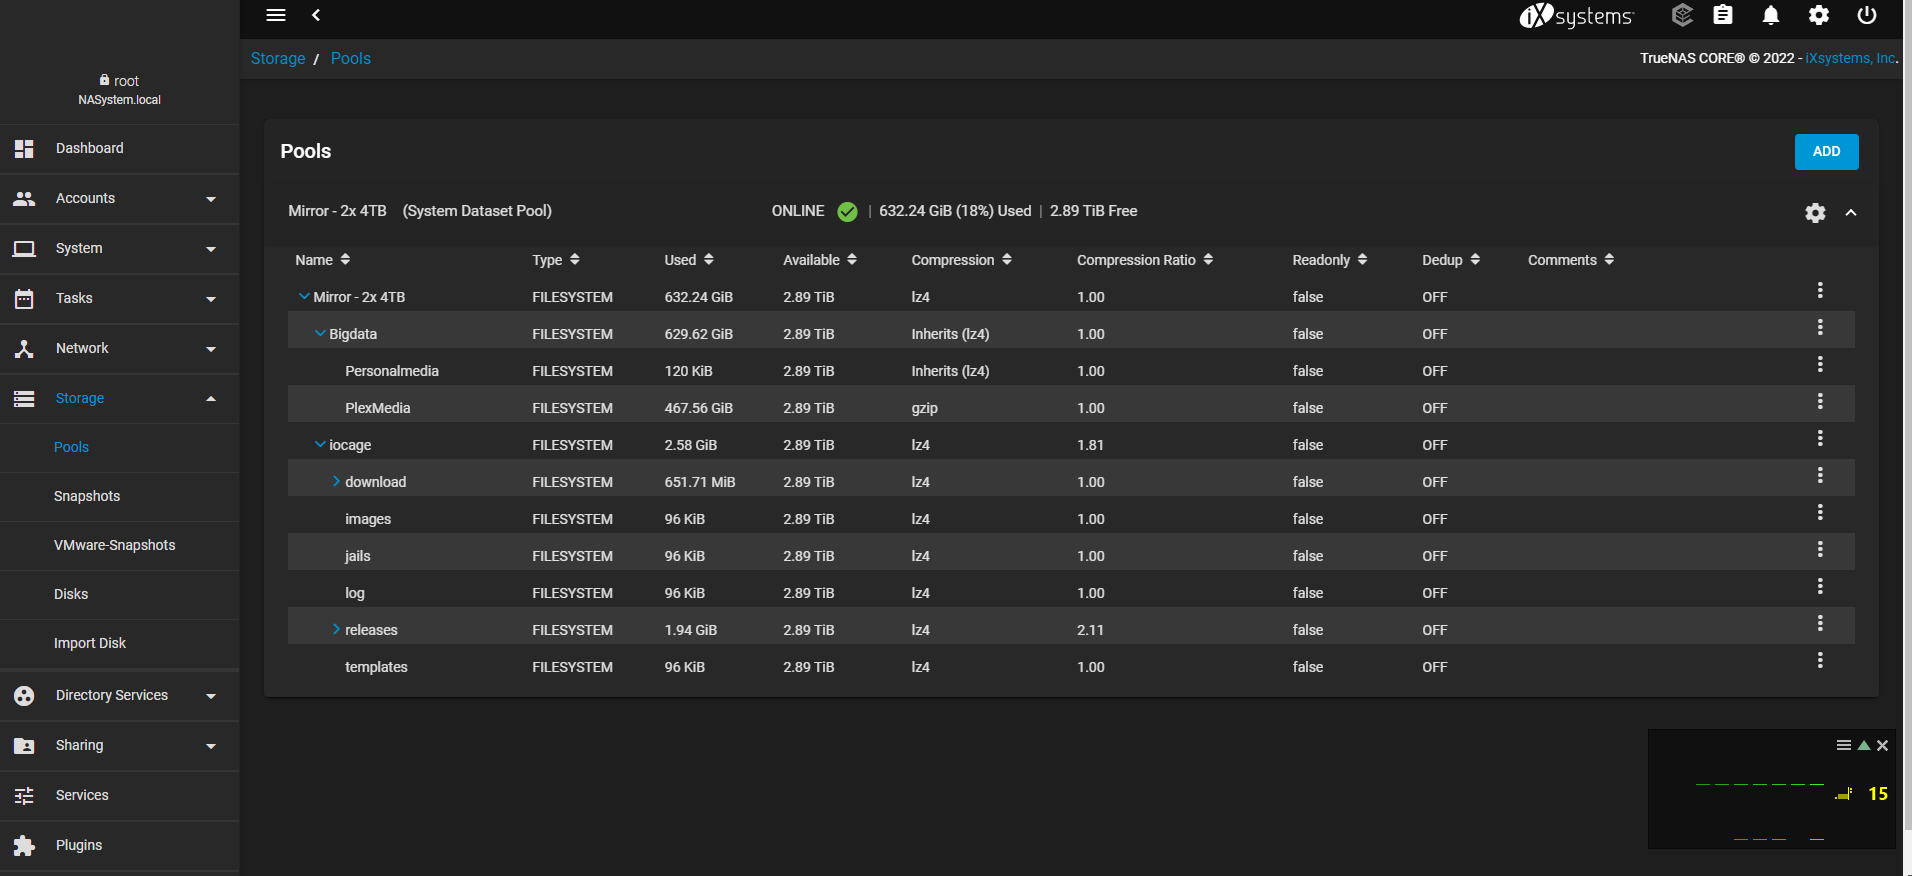The image size is (1912, 876).
Task: Click the ADD pool button
Action: (1826, 152)
